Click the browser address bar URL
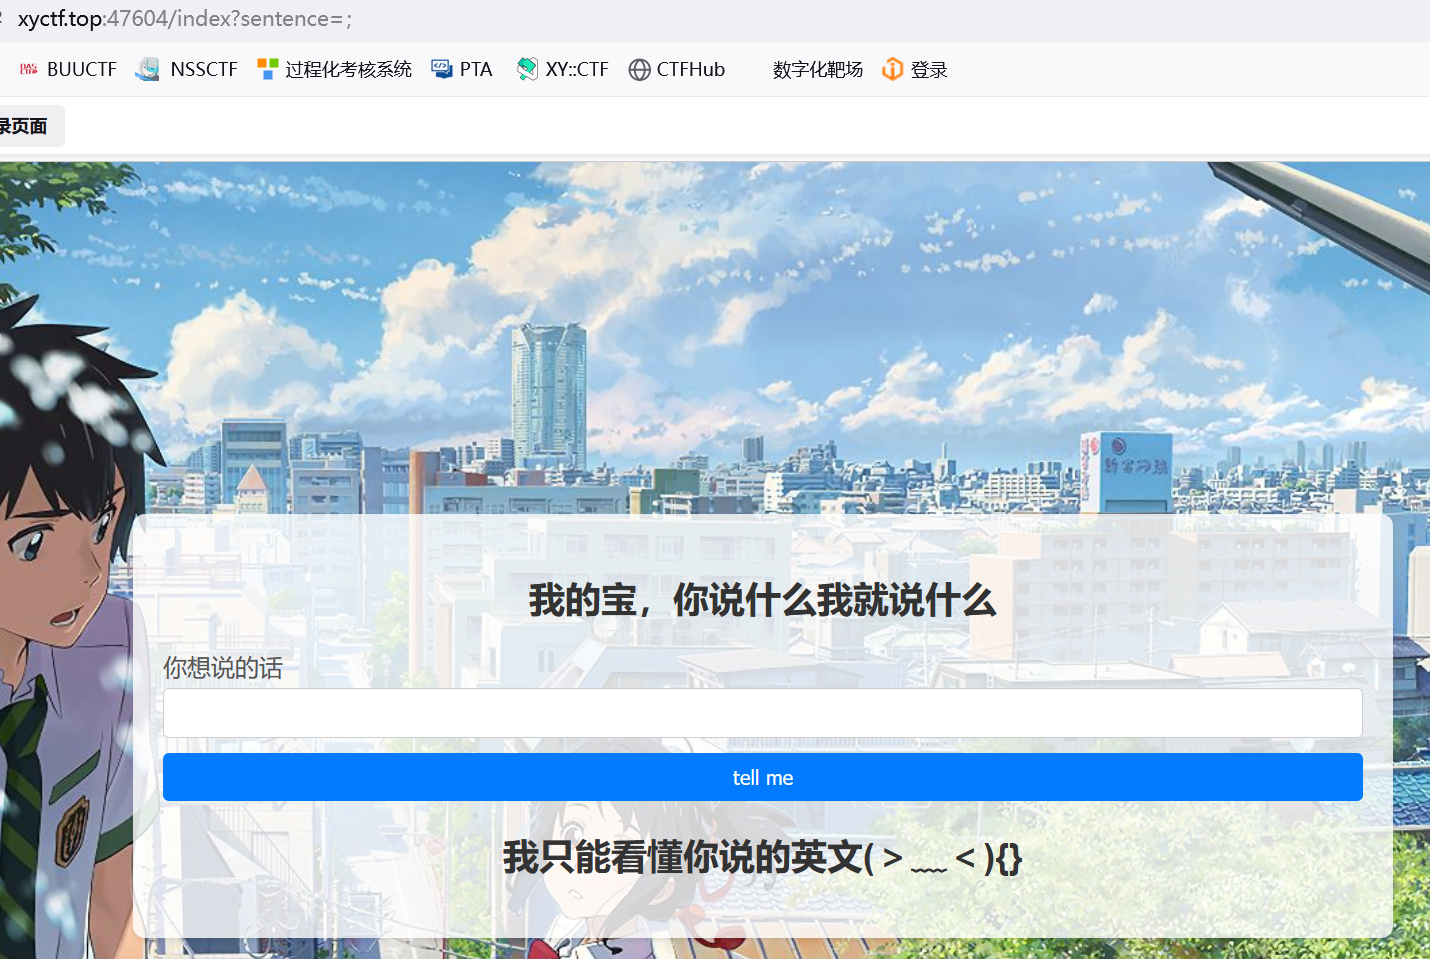The image size is (1430, 959). [185, 19]
